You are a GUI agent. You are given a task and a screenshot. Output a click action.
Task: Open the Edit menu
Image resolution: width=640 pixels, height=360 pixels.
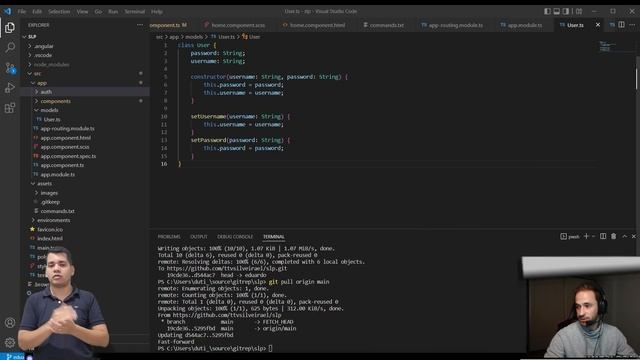37,11
